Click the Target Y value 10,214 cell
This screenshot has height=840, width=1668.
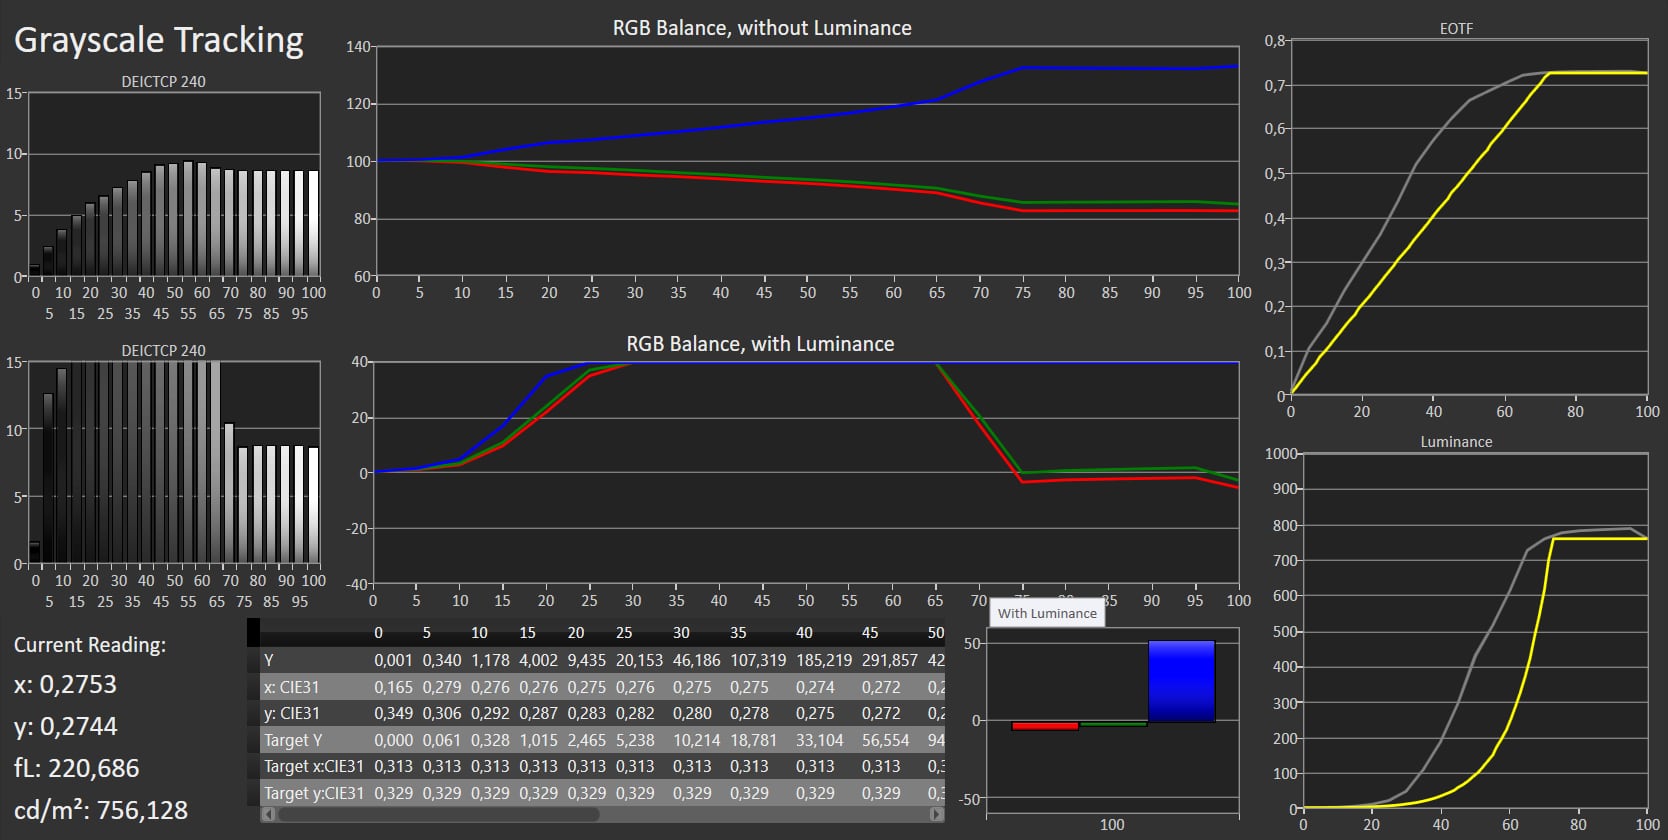697,740
